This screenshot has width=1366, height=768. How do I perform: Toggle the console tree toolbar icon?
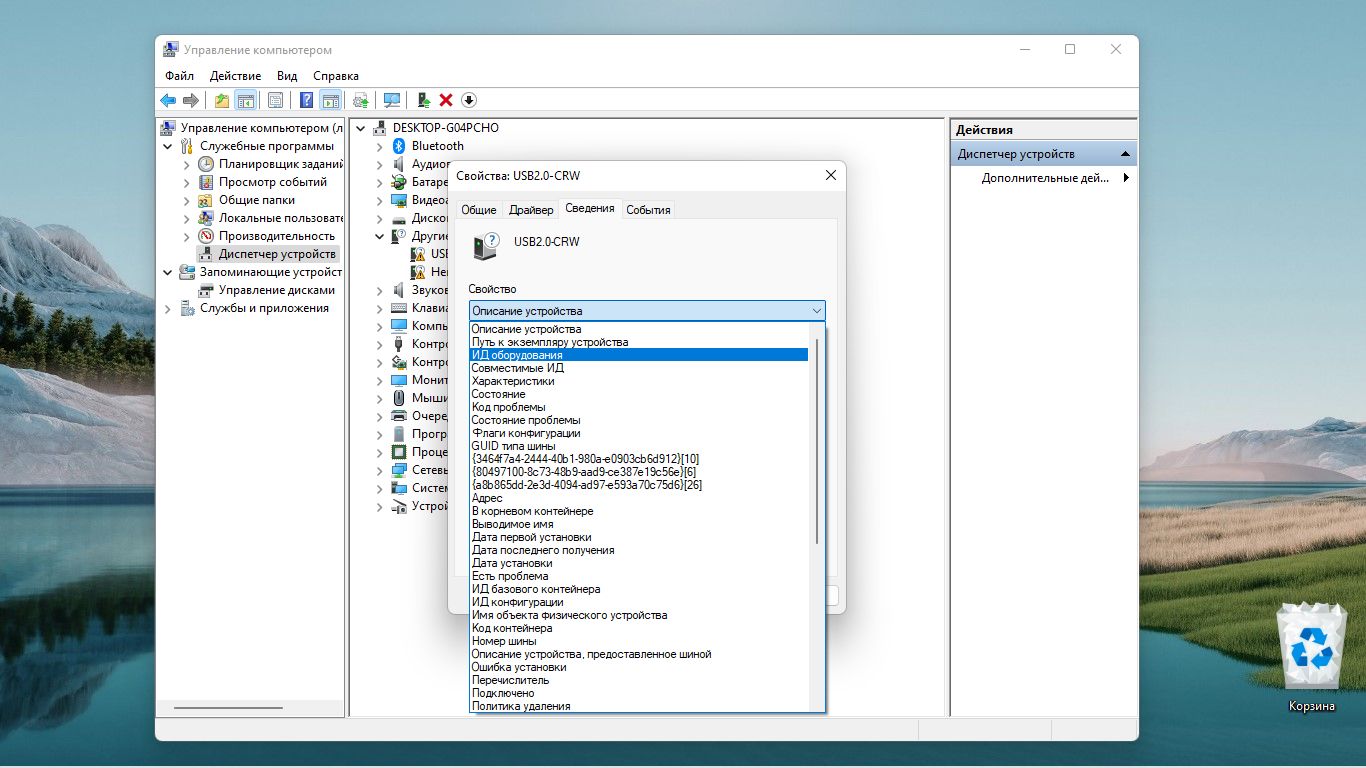tap(245, 100)
